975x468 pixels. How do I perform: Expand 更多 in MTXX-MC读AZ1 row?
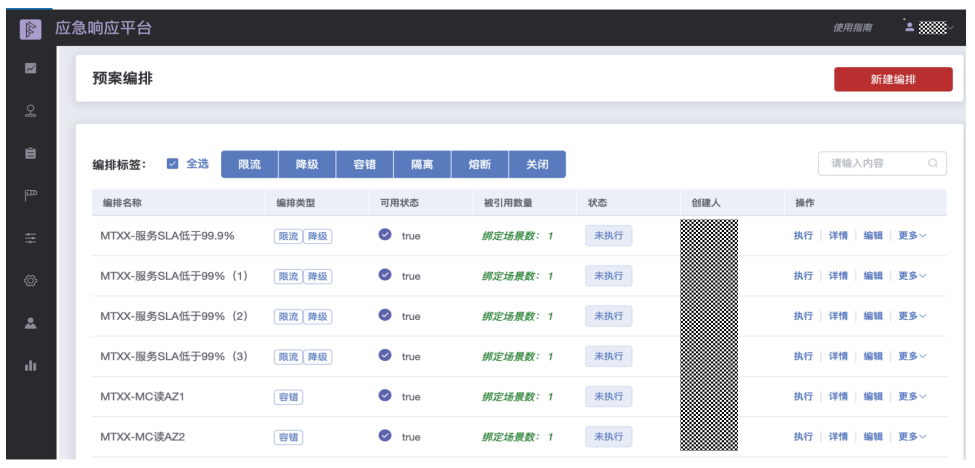(x=912, y=397)
